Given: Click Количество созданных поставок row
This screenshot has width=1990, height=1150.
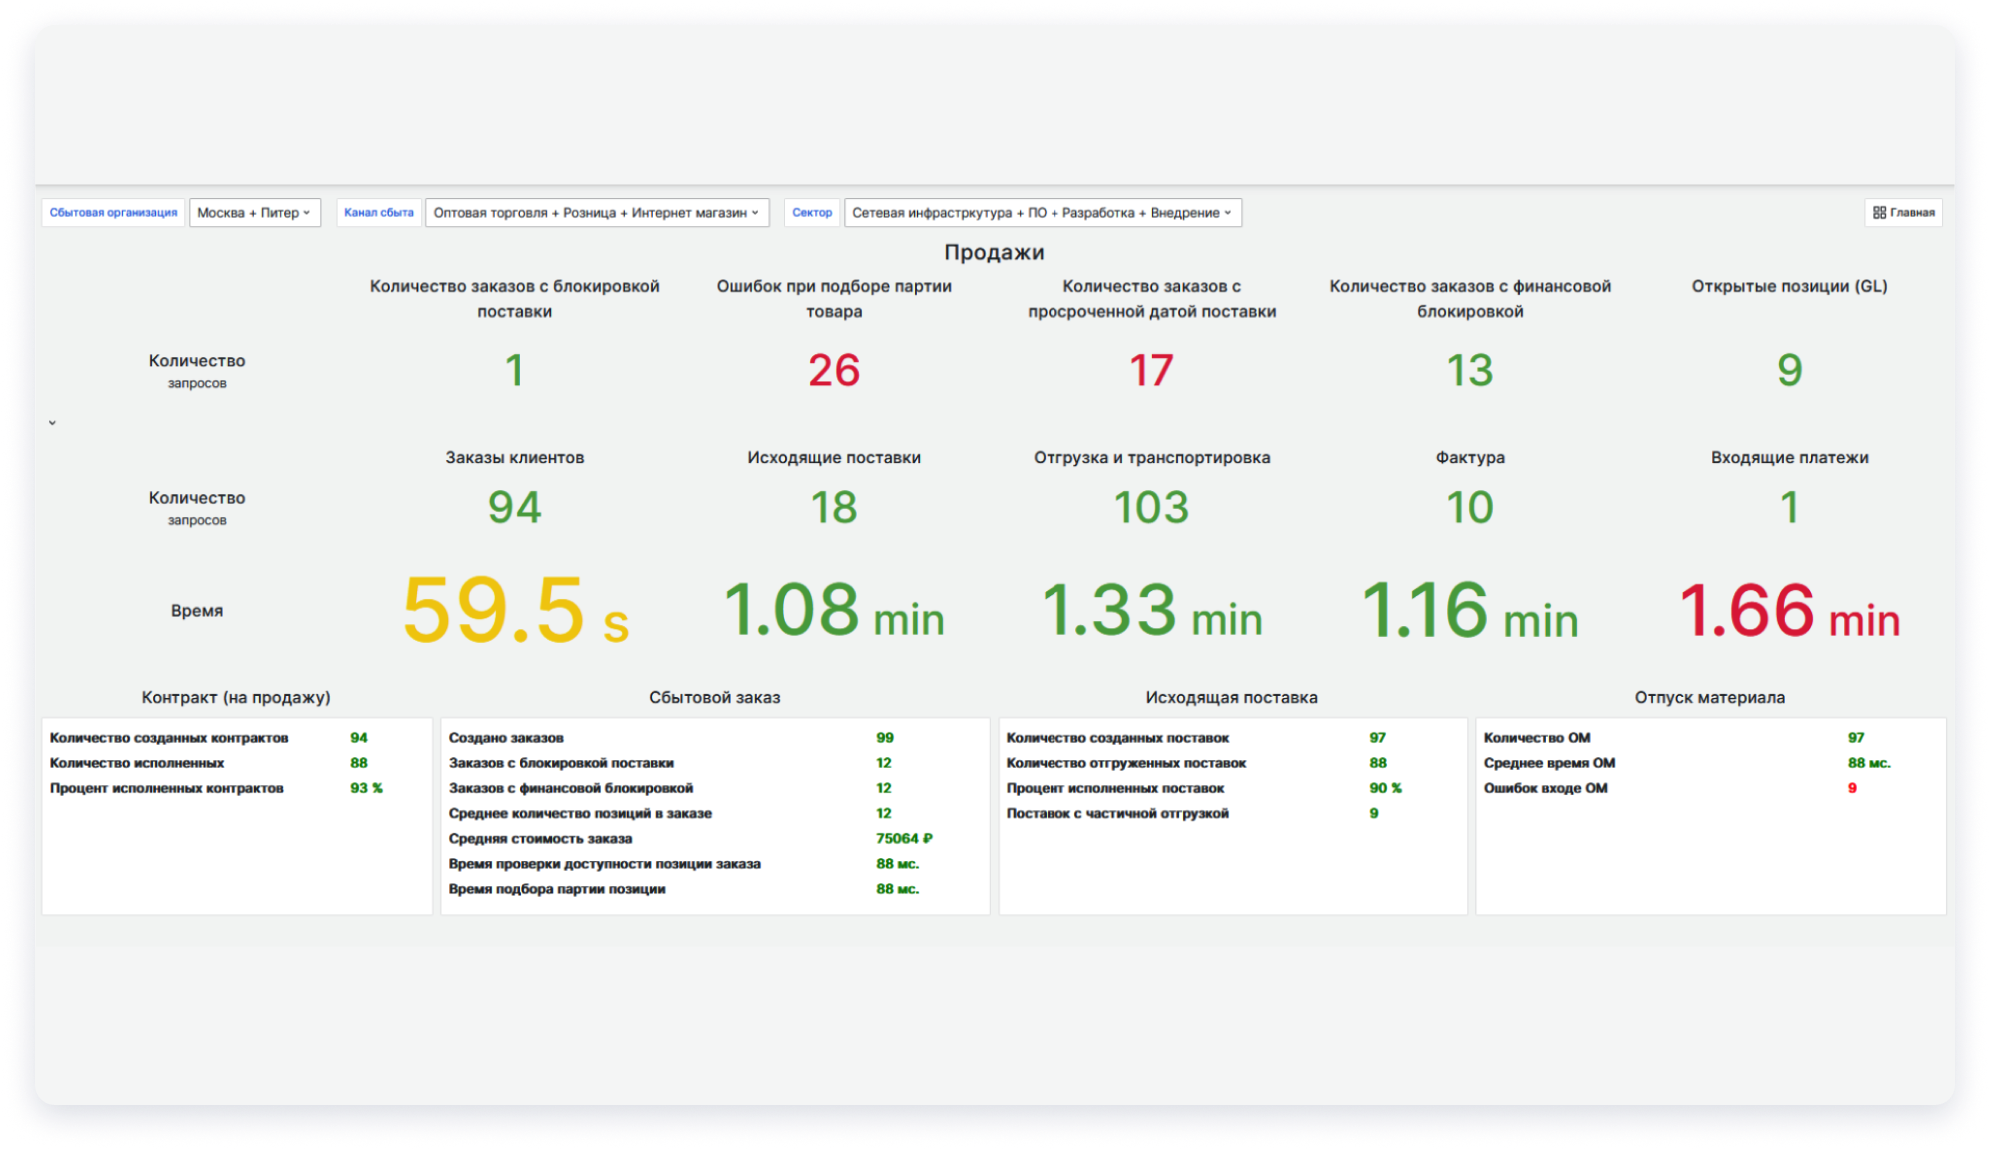Looking at the screenshot, I should pyautogui.click(x=1233, y=737).
